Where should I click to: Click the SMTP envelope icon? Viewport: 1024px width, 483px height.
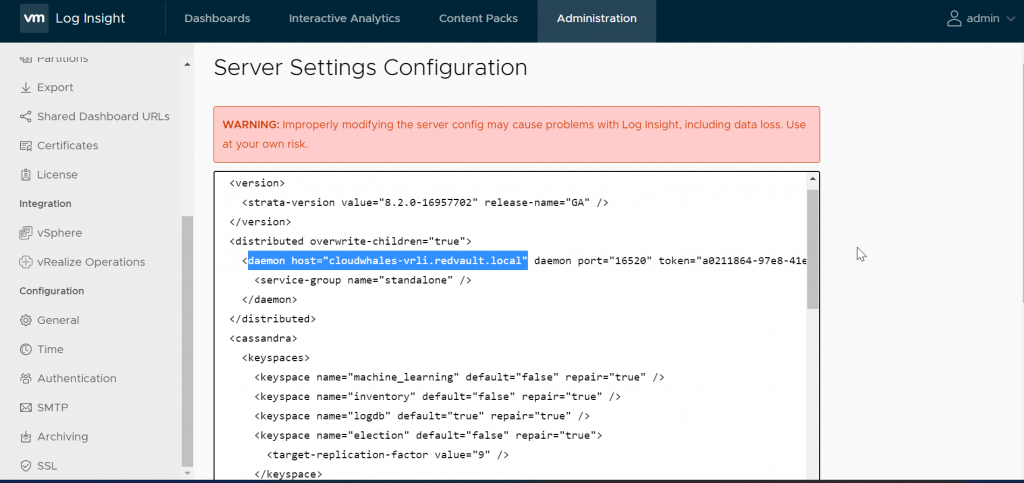pos(26,408)
